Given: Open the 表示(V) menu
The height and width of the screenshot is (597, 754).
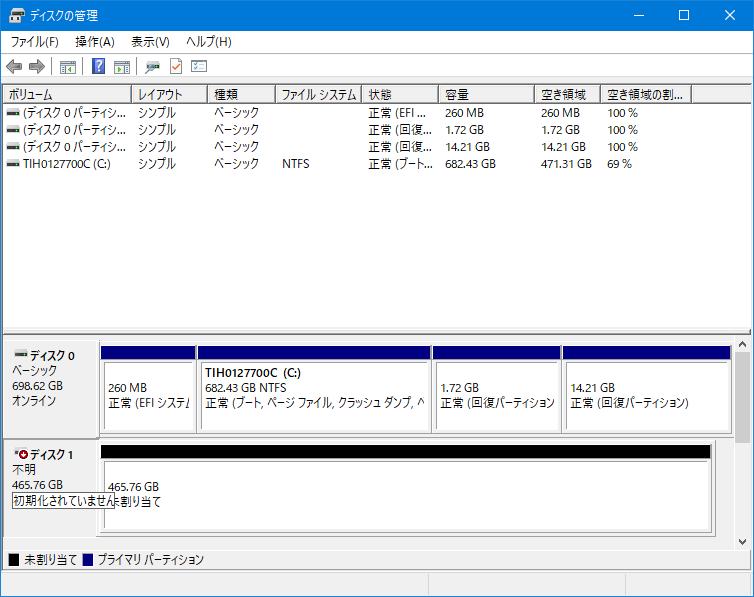Looking at the screenshot, I should tap(151, 42).
